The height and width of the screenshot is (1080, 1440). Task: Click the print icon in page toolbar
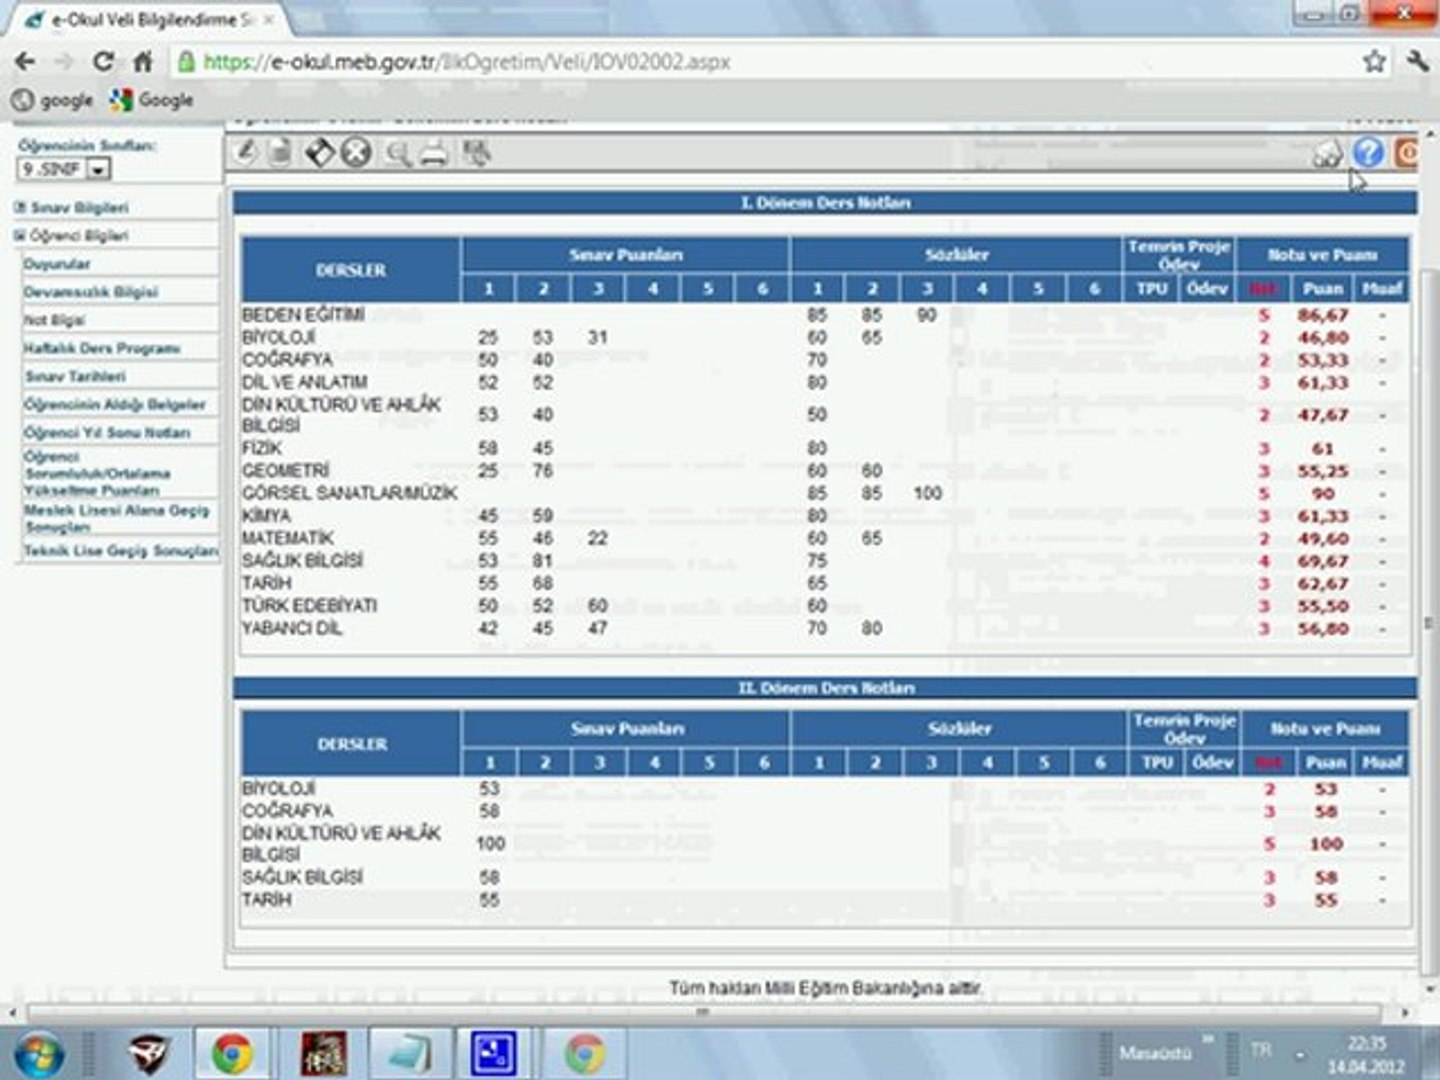tap(433, 154)
